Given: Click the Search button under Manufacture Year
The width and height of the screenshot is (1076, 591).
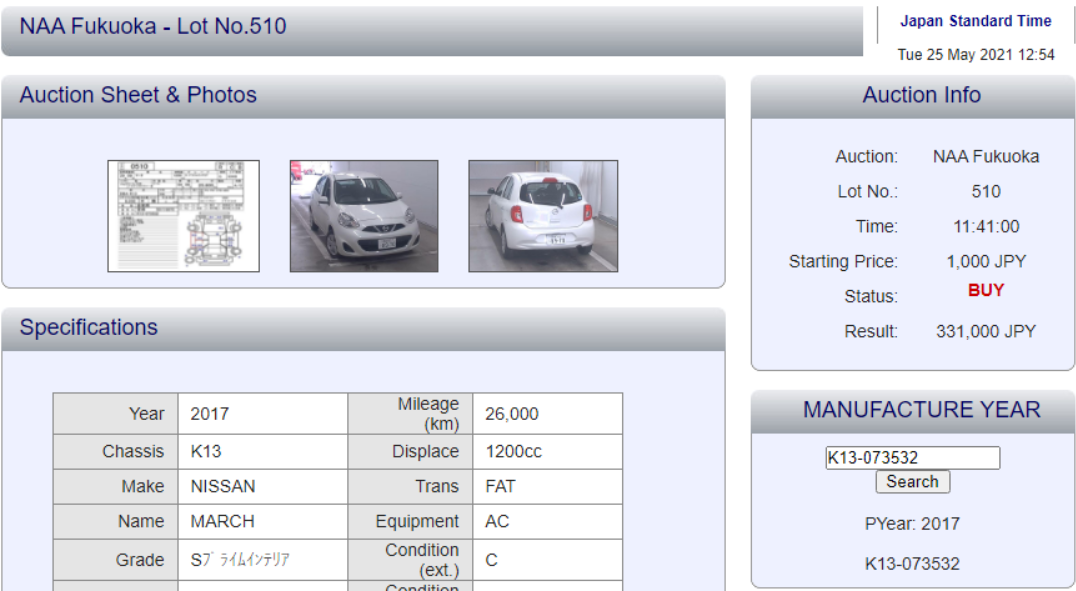Looking at the screenshot, I should (x=912, y=482).
